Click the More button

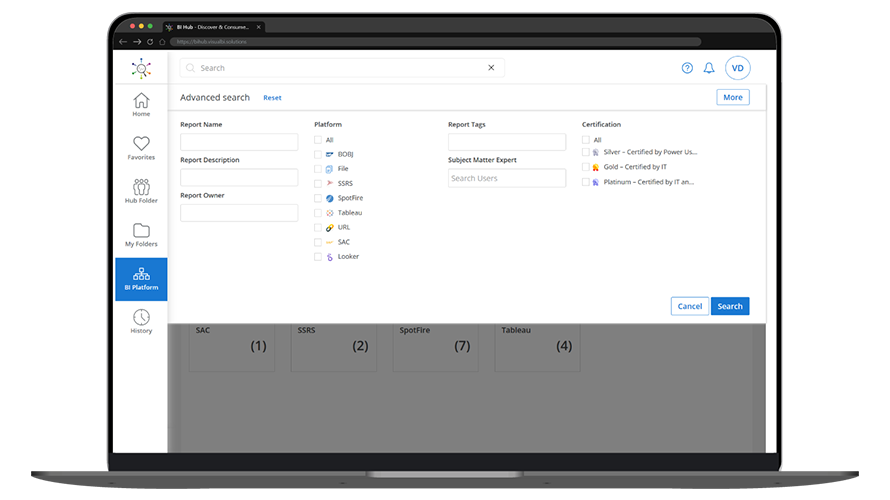[733, 97]
